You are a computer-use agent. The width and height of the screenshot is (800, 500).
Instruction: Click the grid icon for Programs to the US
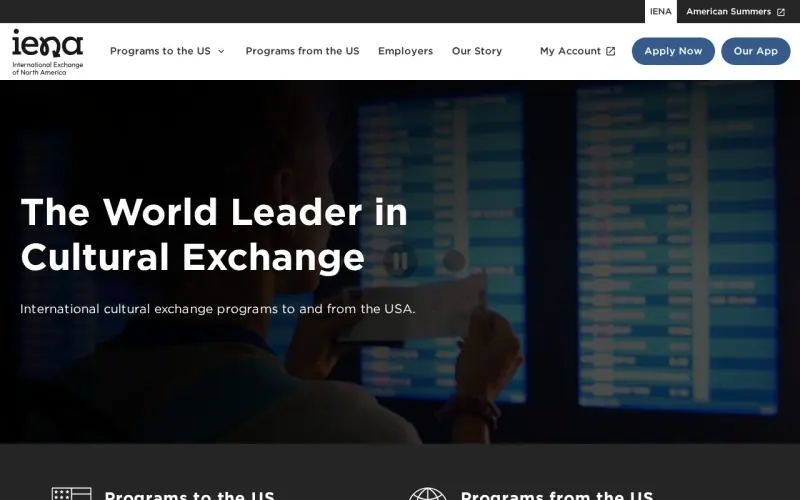point(71,494)
